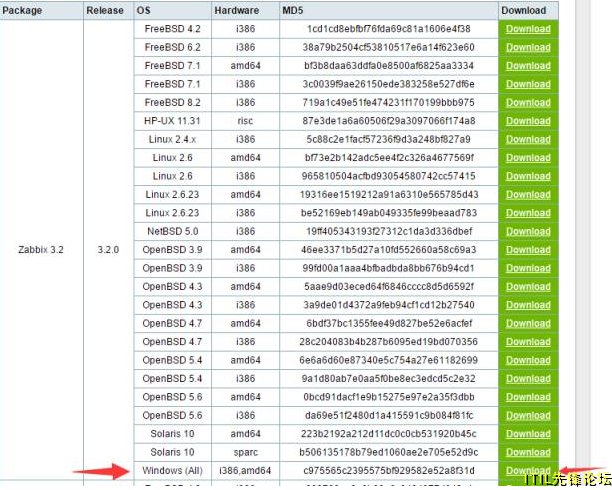This screenshot has width=612, height=490.
Task: Select the FreeBSD 4.2 OS cell
Action: [x=173, y=29]
